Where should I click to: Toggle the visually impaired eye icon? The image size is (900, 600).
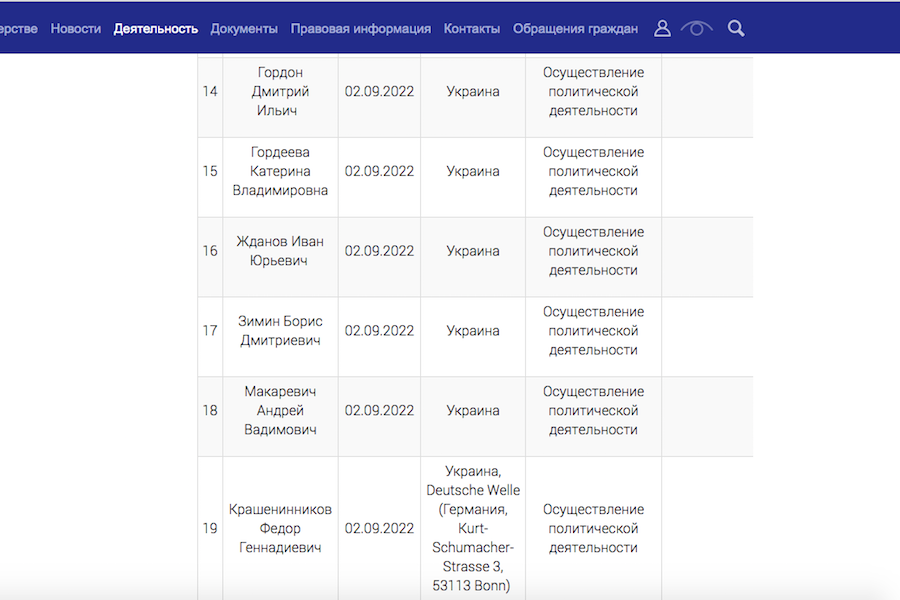(x=696, y=29)
